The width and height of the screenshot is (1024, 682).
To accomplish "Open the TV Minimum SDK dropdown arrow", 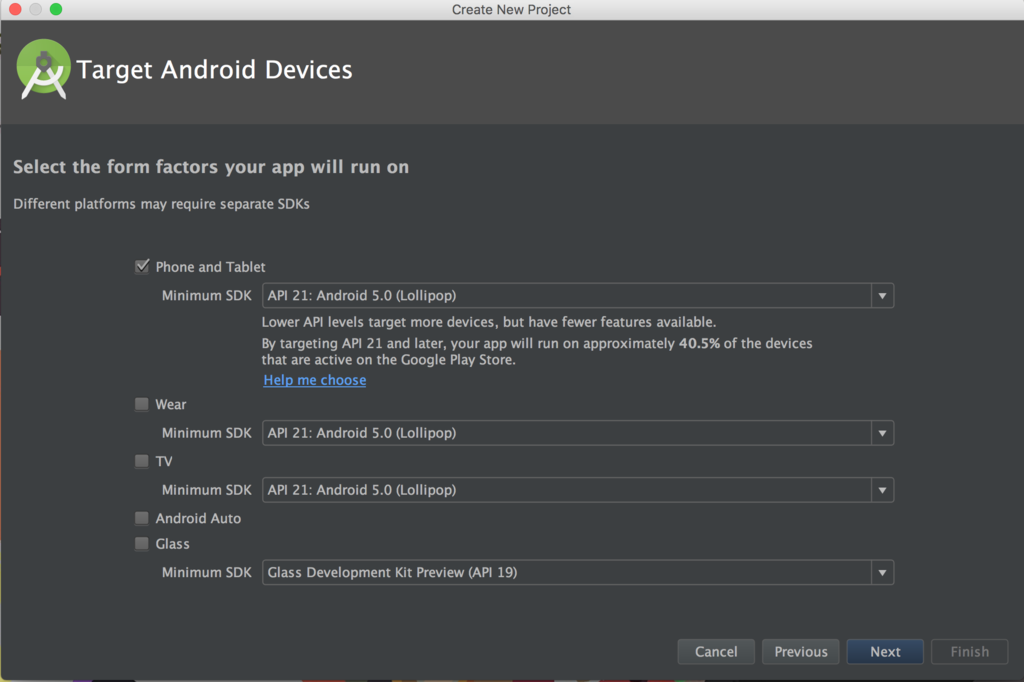I will (882, 490).
